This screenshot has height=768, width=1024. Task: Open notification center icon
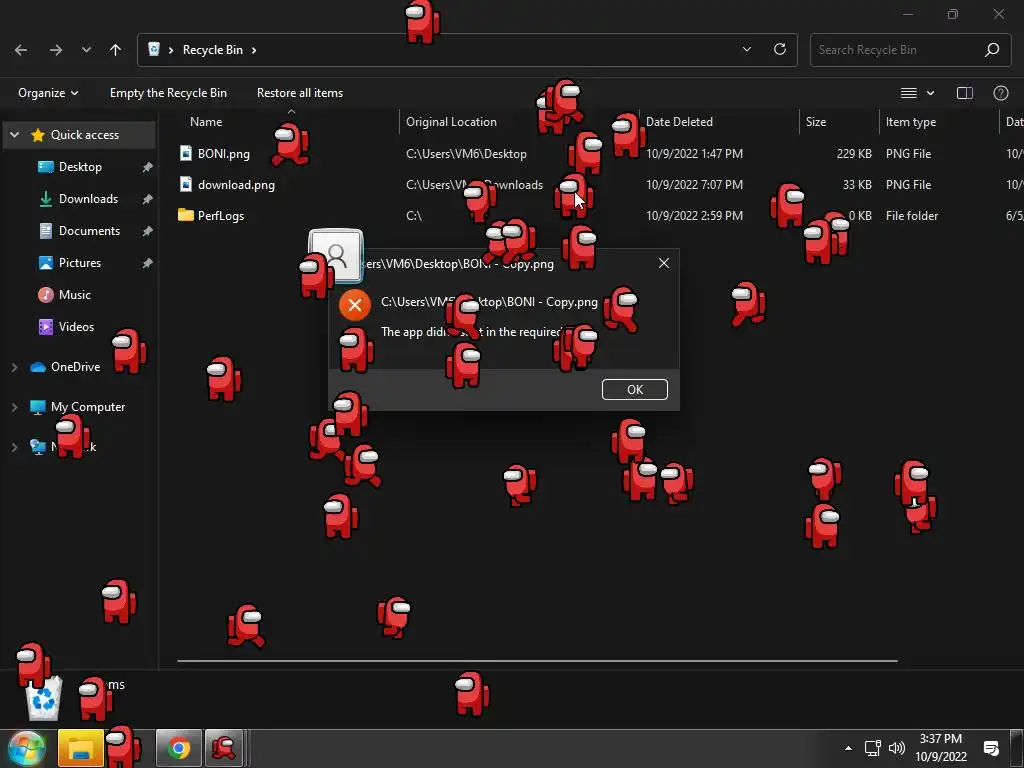pos(991,748)
